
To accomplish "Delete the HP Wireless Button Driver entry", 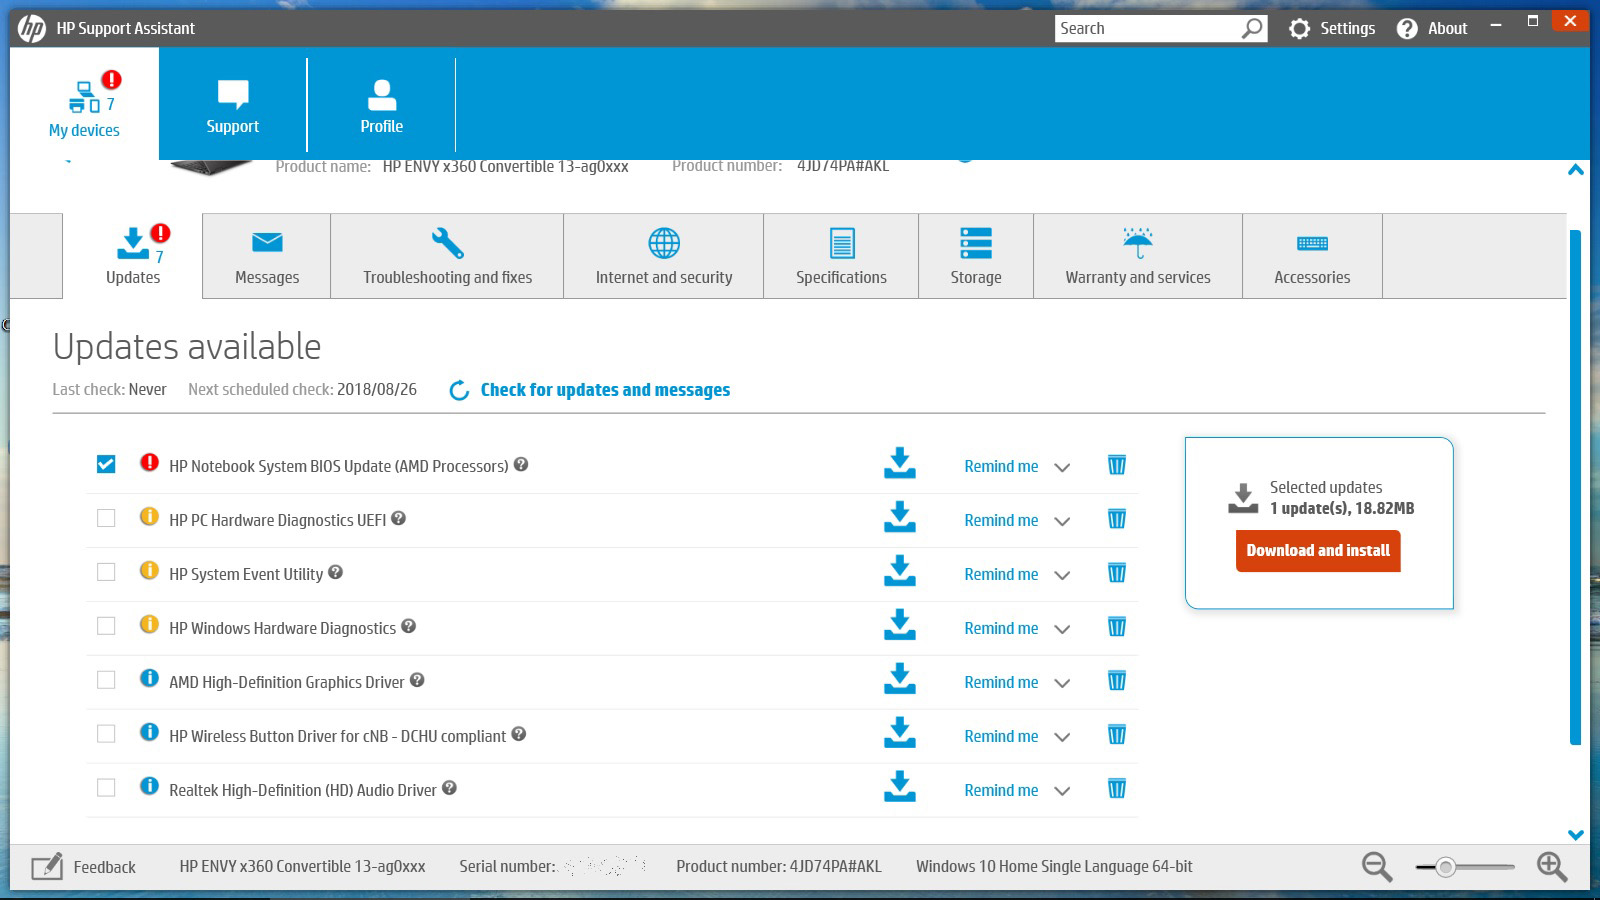I will pos(1117,735).
